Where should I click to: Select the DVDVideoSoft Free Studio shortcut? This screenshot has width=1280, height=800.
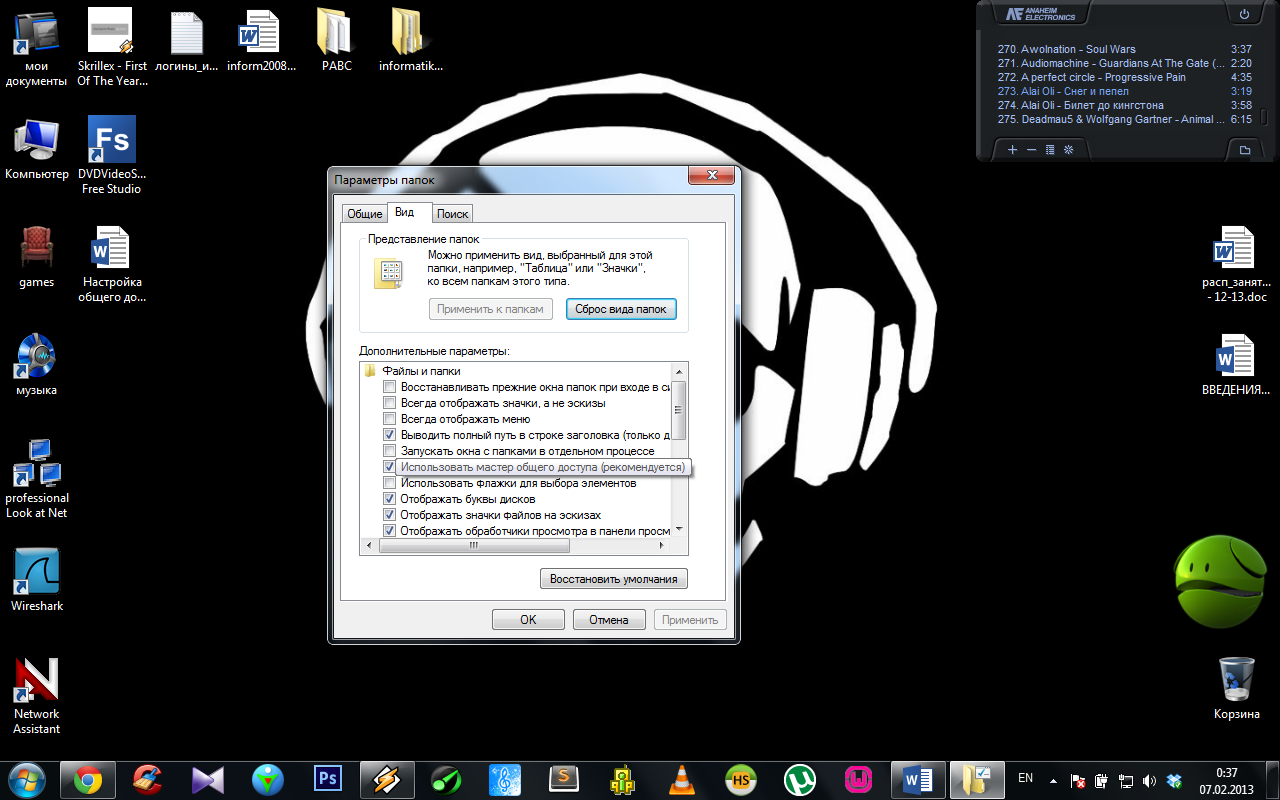[111, 155]
